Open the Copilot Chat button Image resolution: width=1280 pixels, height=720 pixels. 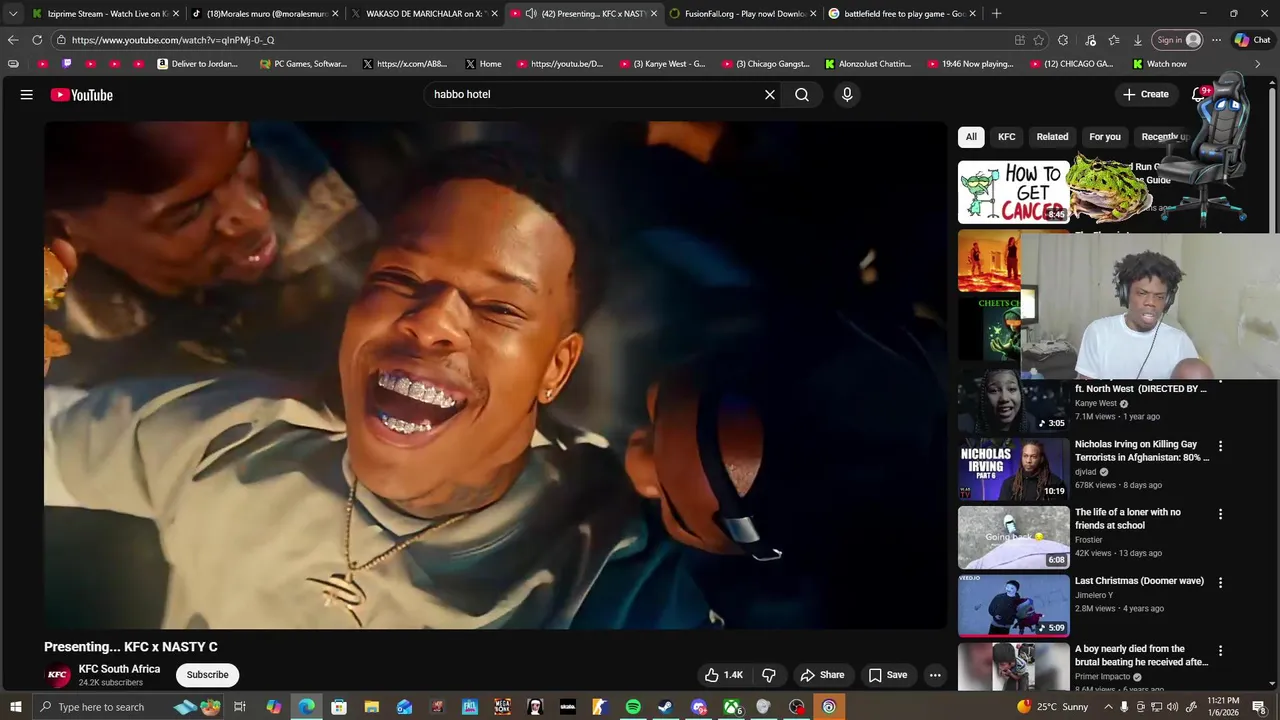[1253, 40]
